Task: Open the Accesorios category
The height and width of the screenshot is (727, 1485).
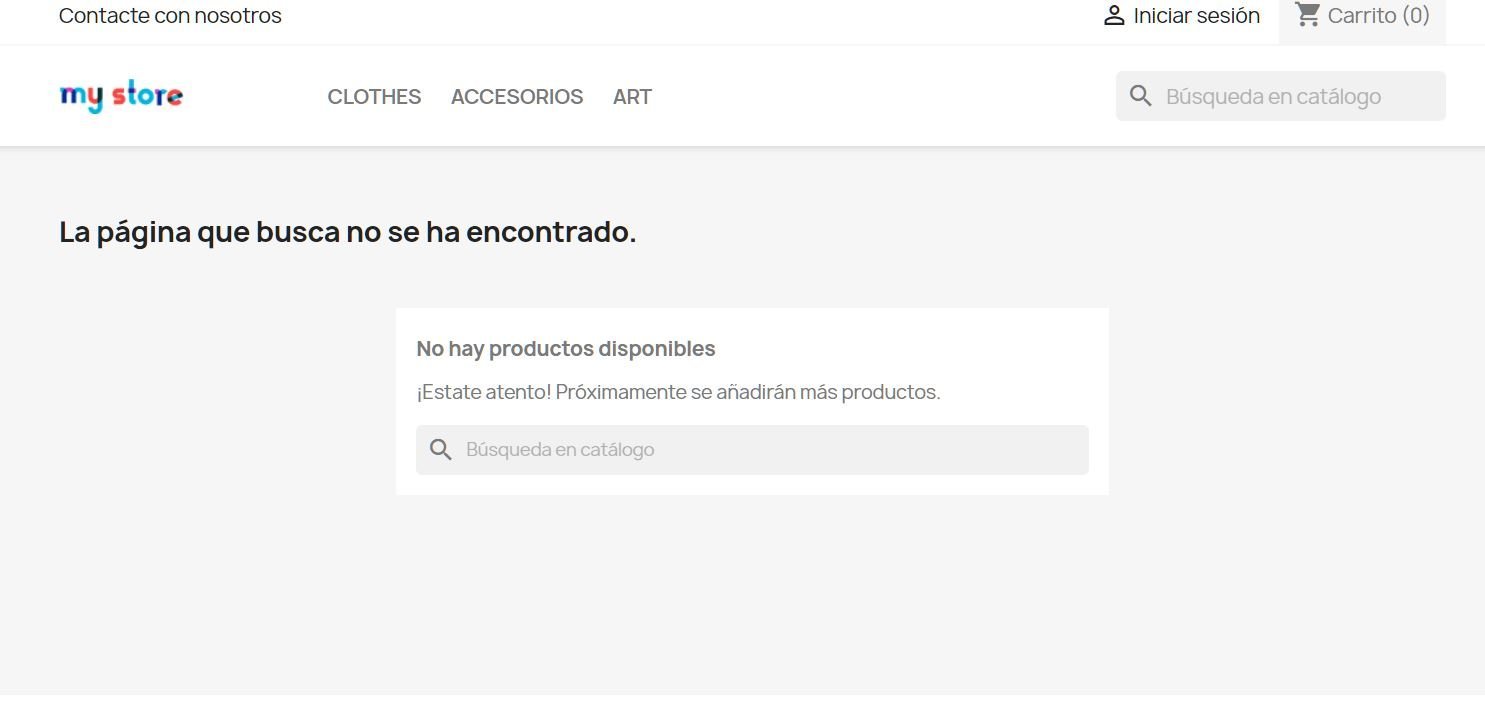Action: (517, 97)
